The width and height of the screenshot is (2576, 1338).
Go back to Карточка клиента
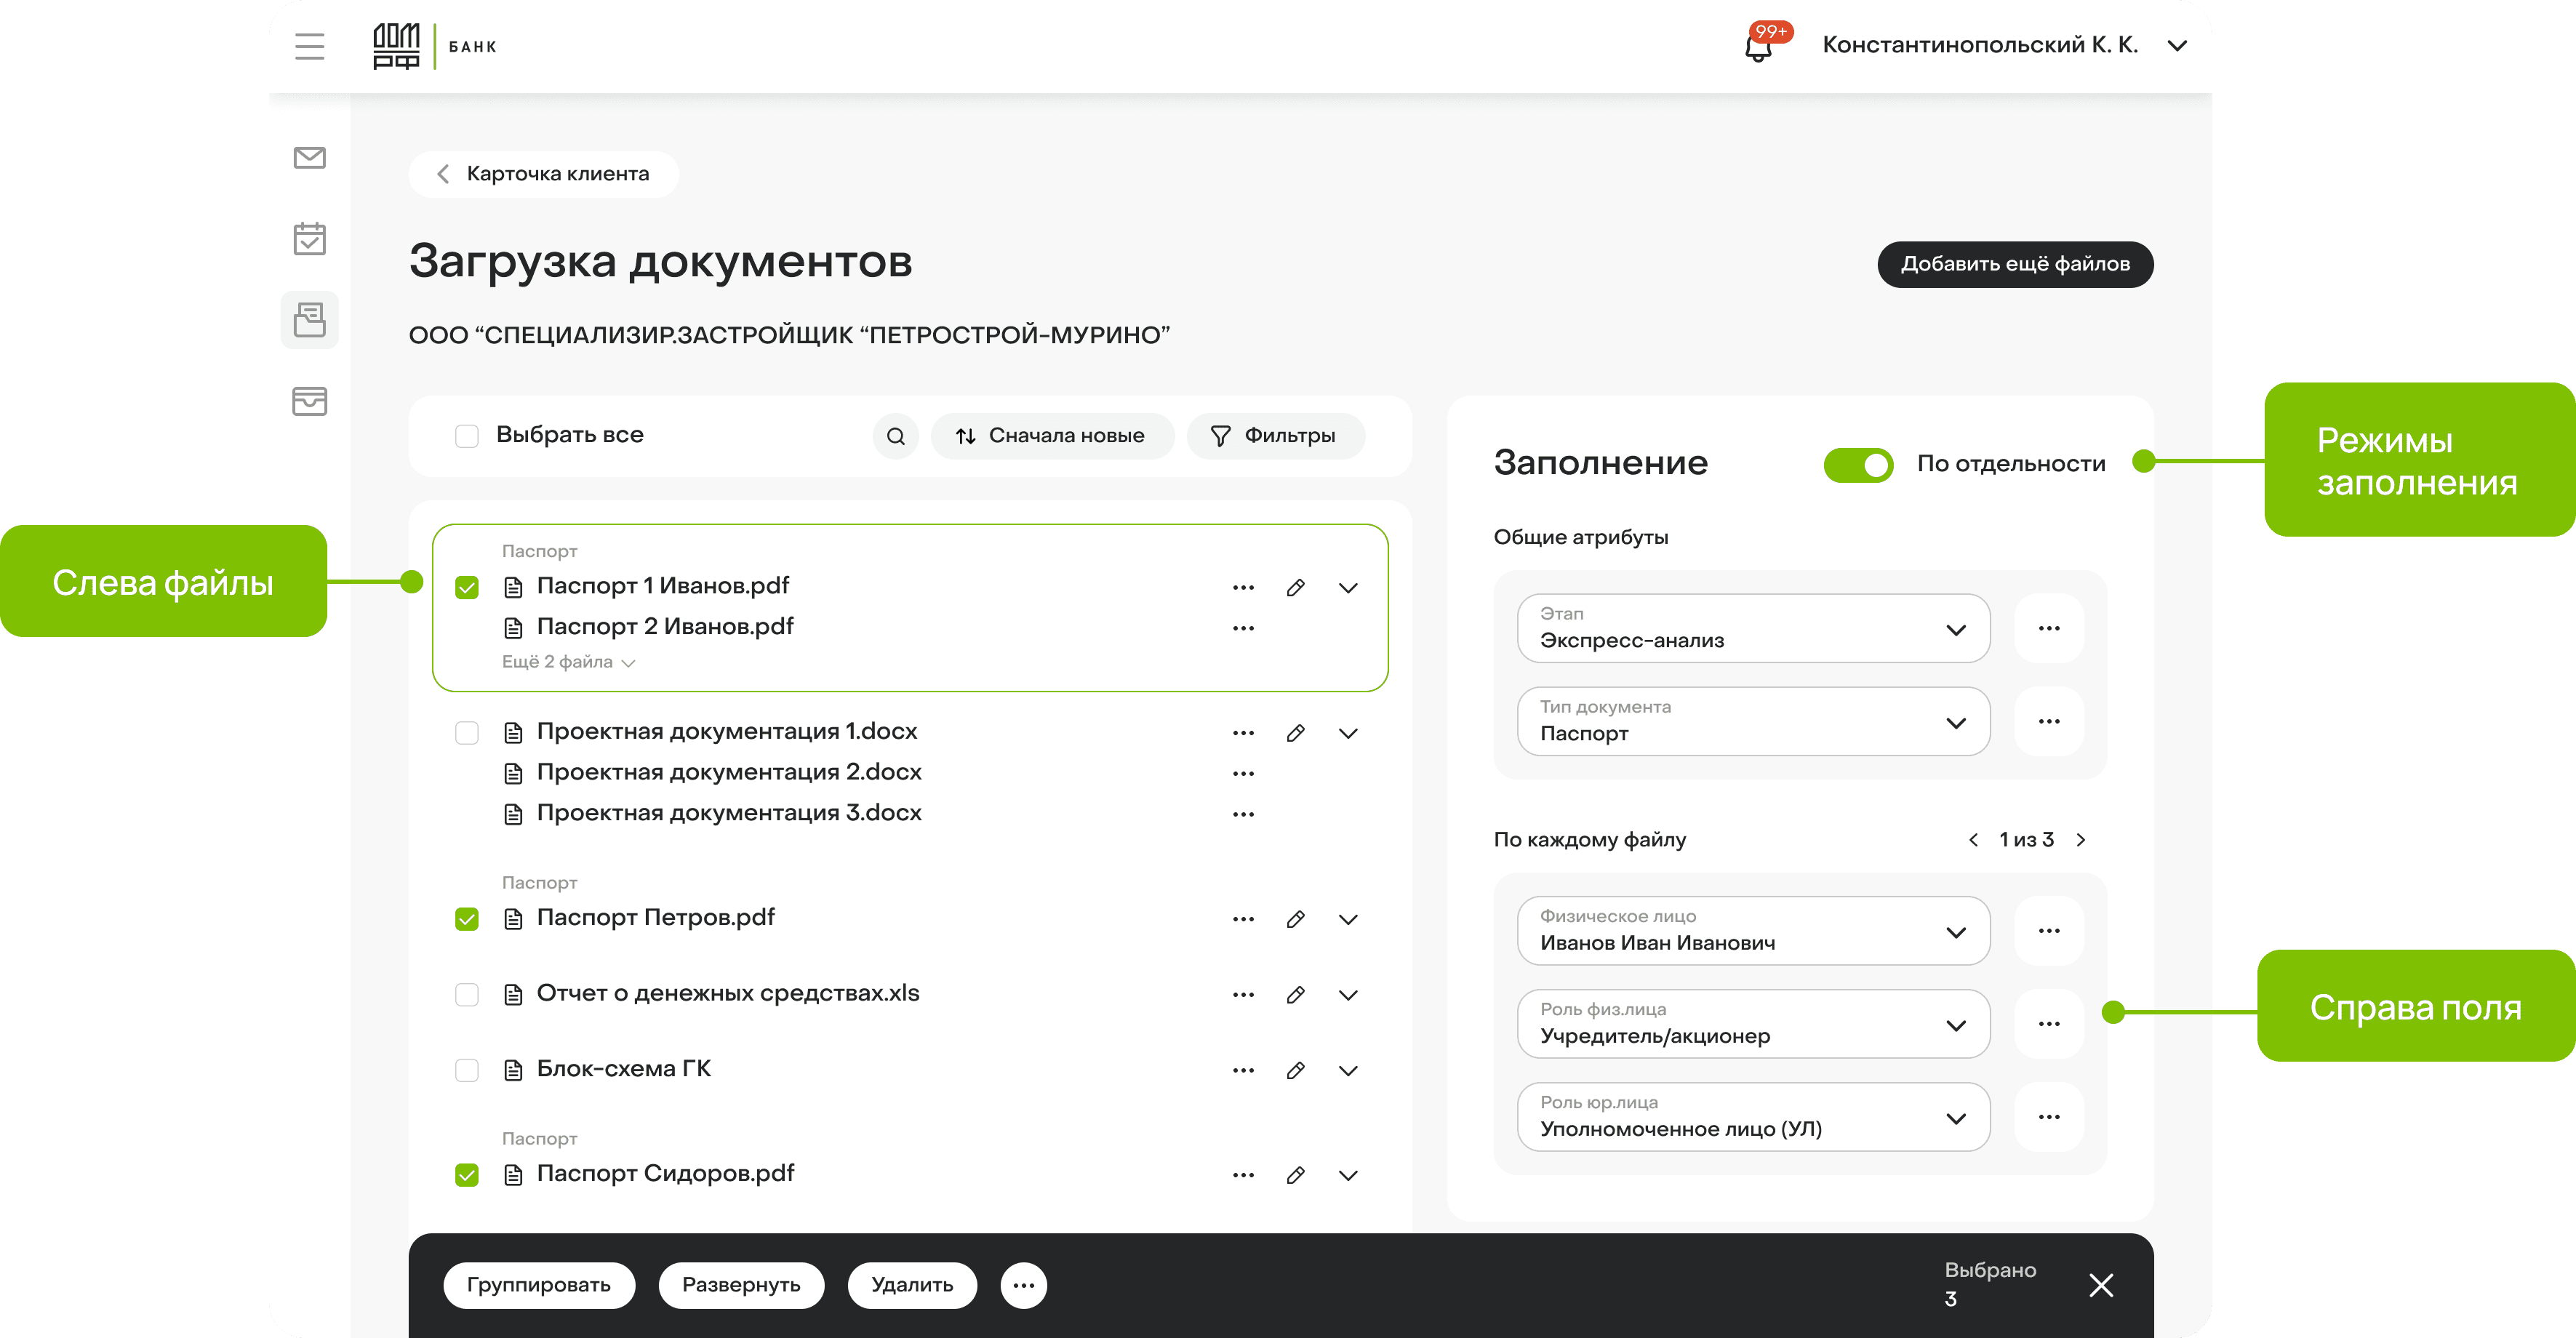(543, 174)
